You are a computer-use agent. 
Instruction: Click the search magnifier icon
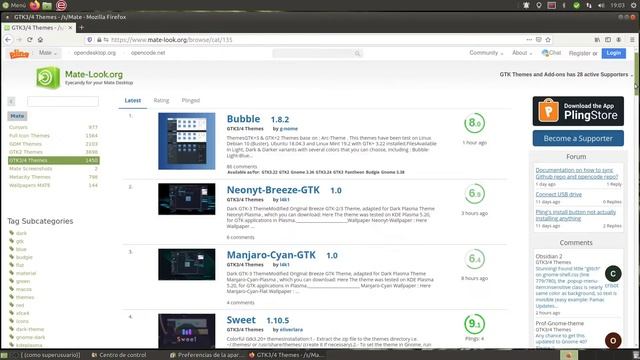click(x=357, y=53)
